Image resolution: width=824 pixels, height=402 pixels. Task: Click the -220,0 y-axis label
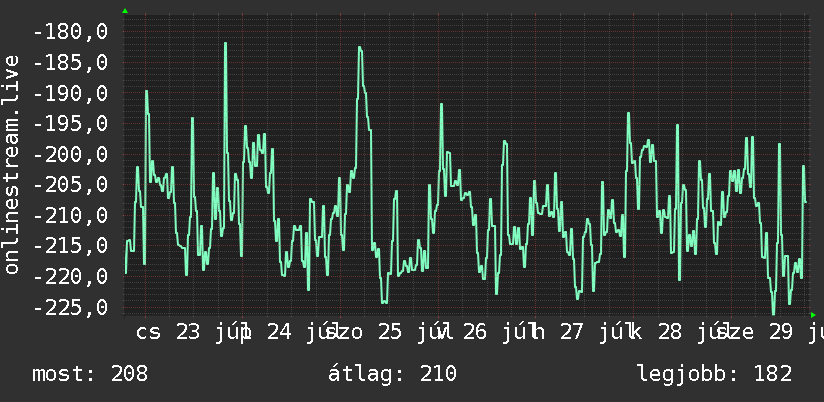coord(70,276)
